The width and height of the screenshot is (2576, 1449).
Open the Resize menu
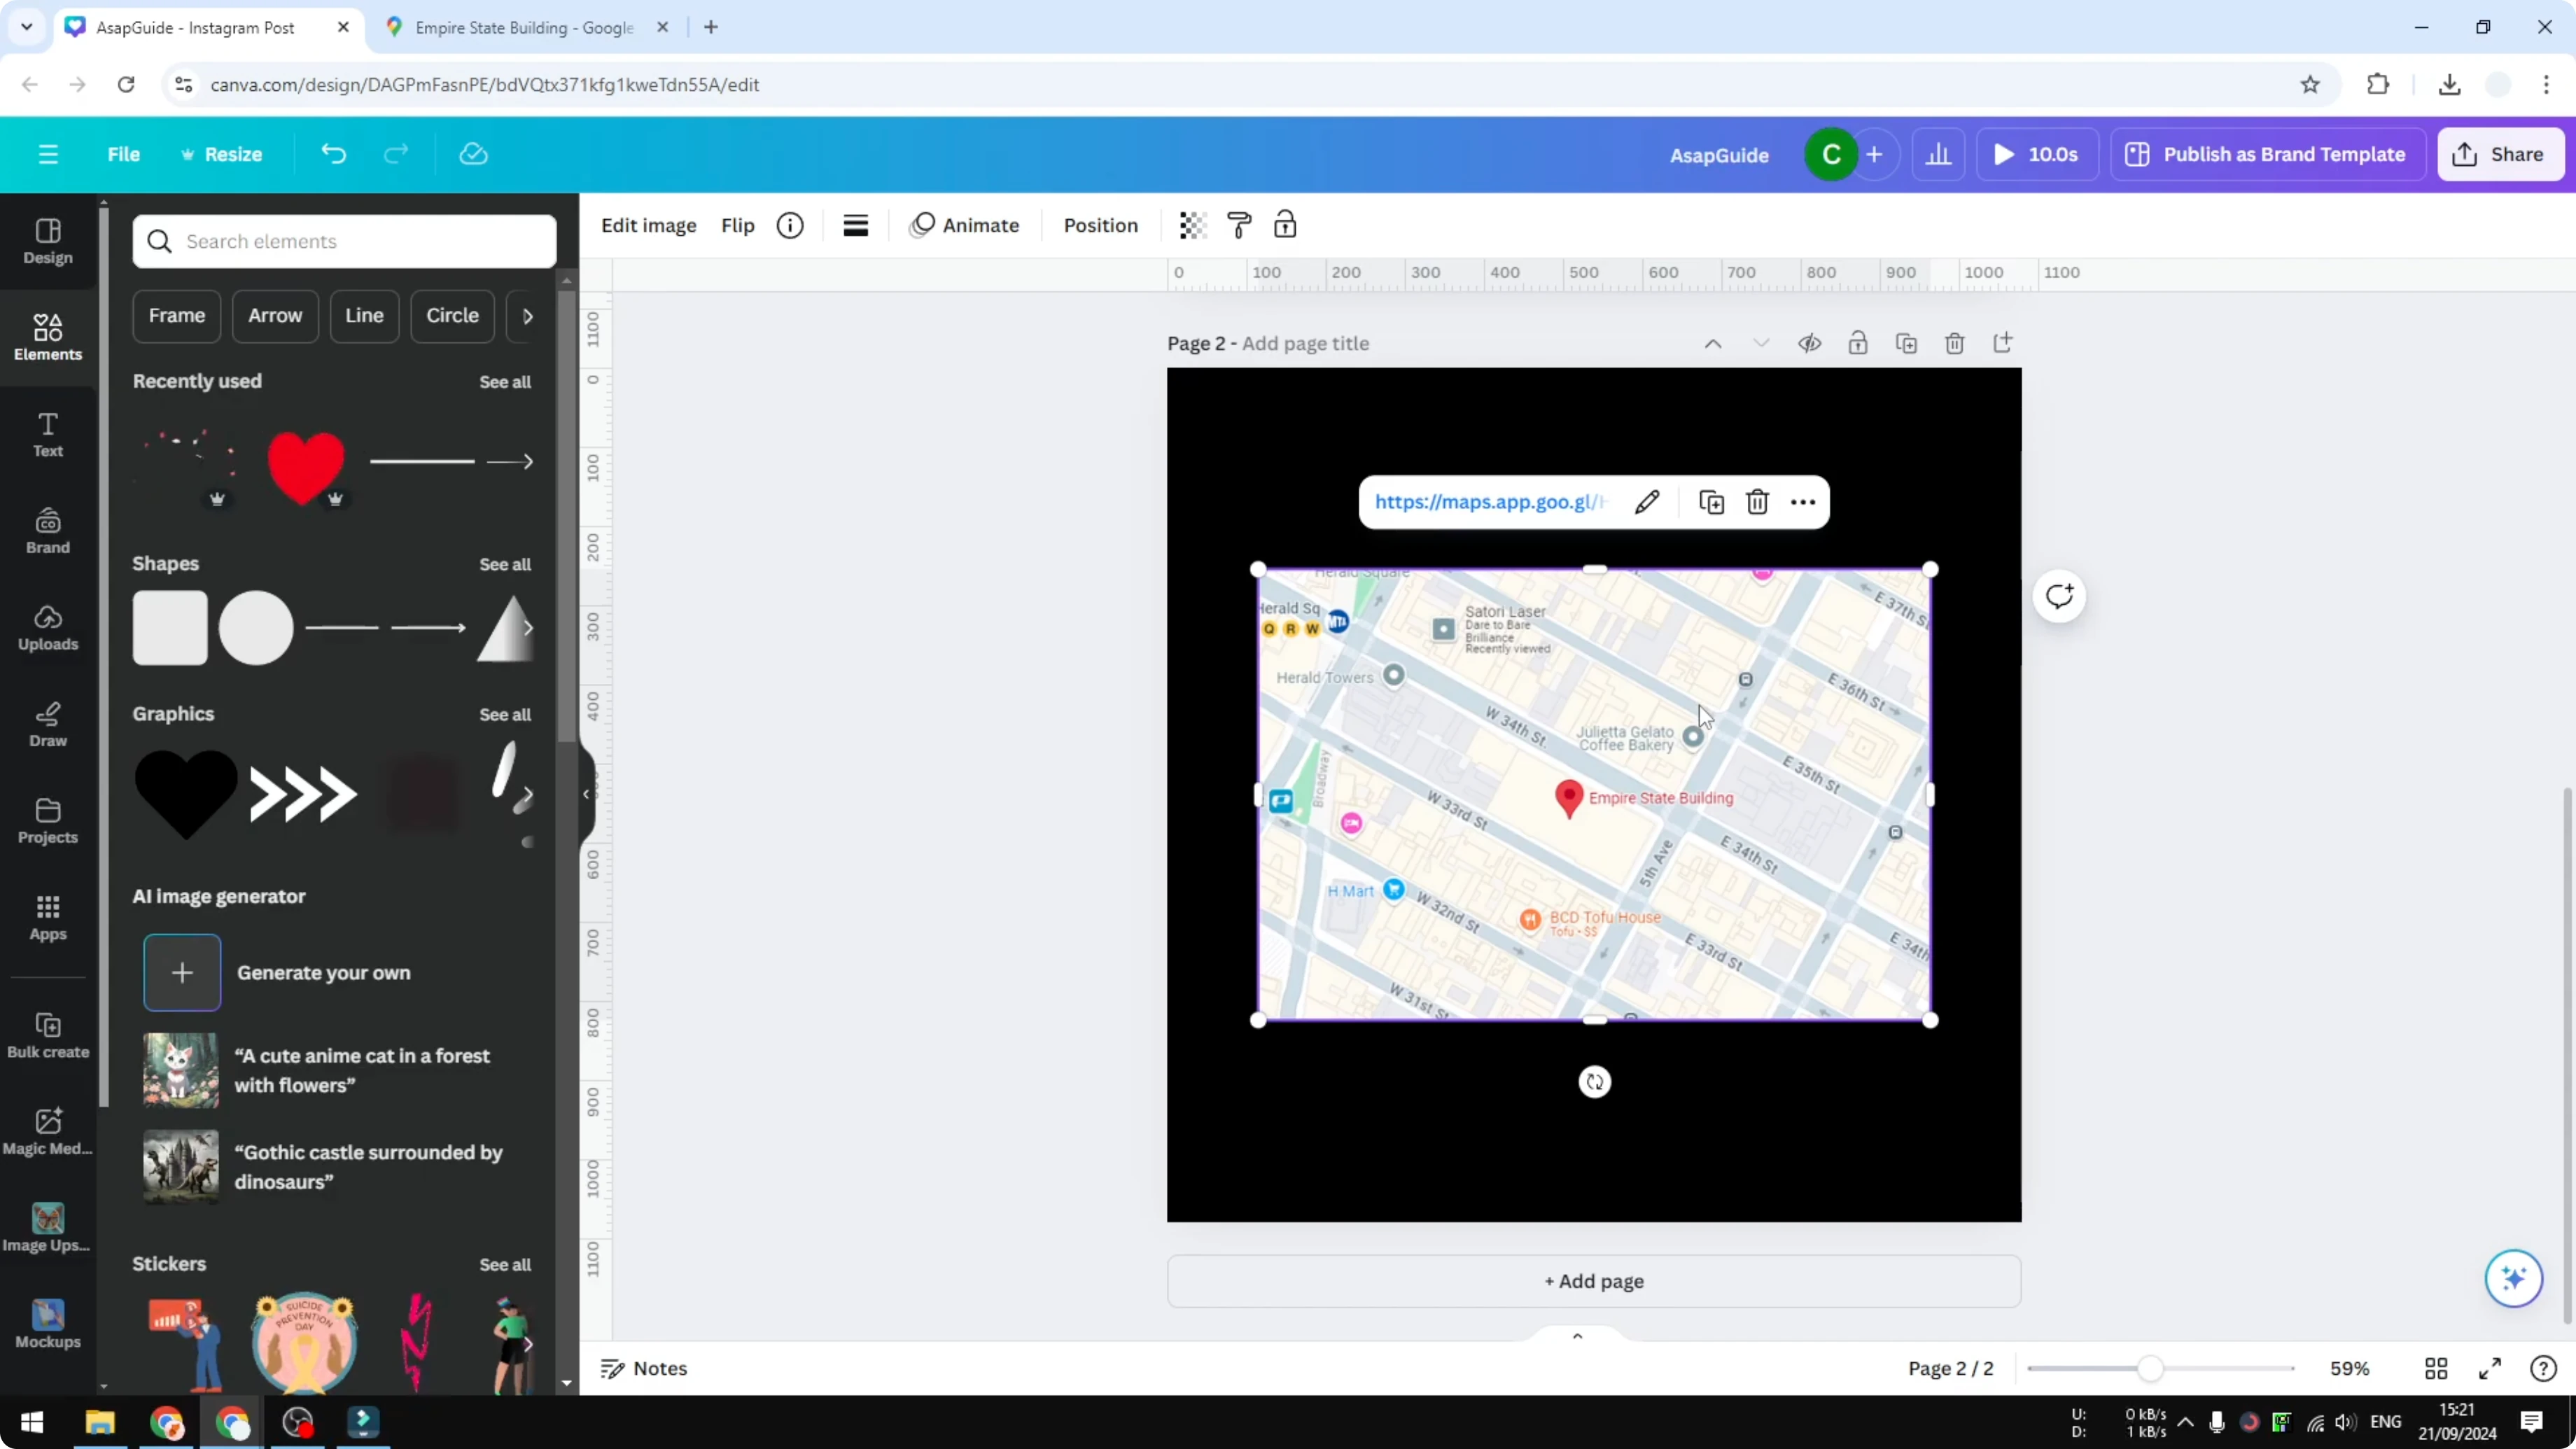point(221,154)
